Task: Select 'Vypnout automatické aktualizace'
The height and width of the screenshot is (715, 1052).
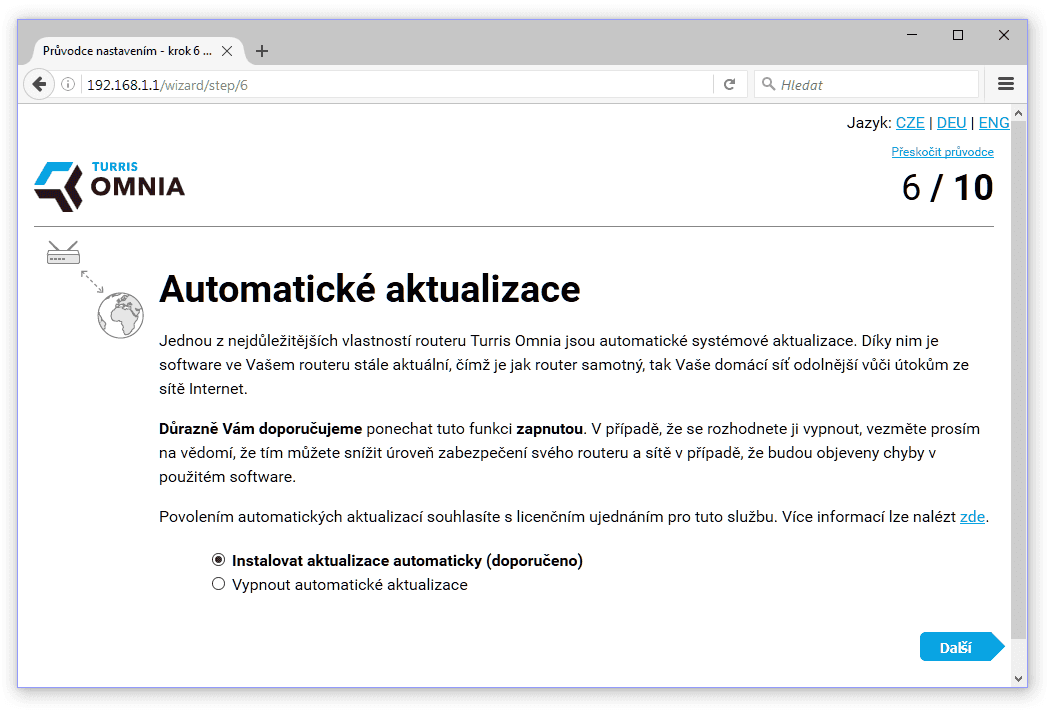Action: 217,584
